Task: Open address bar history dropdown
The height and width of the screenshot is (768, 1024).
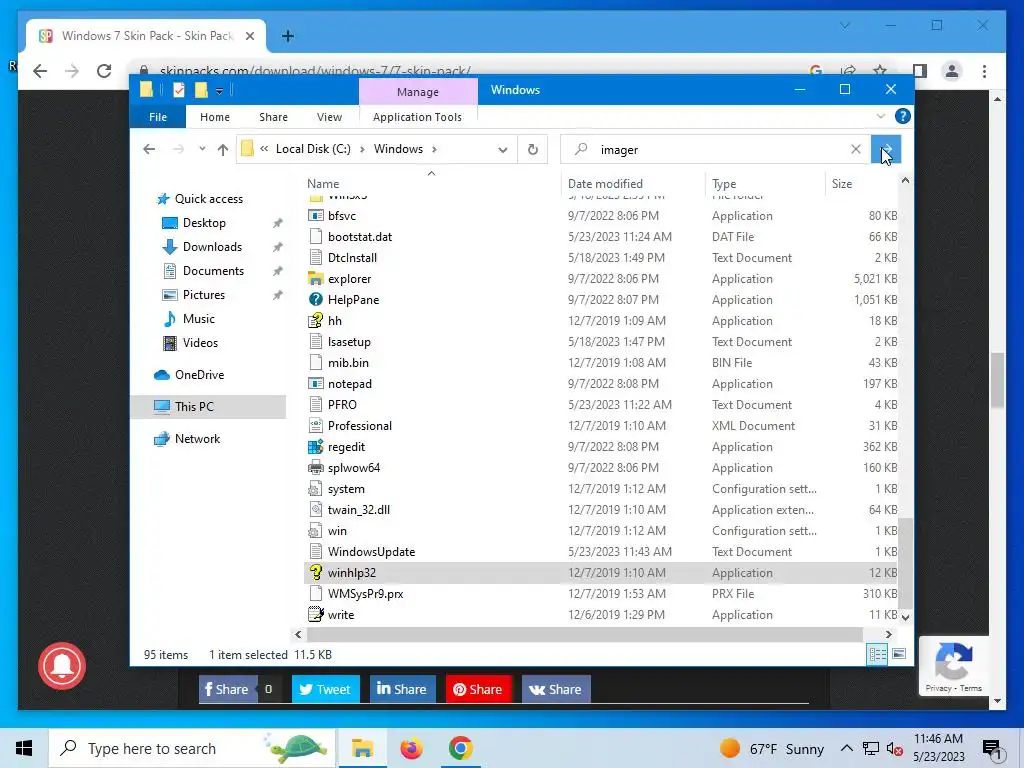Action: [x=502, y=150]
